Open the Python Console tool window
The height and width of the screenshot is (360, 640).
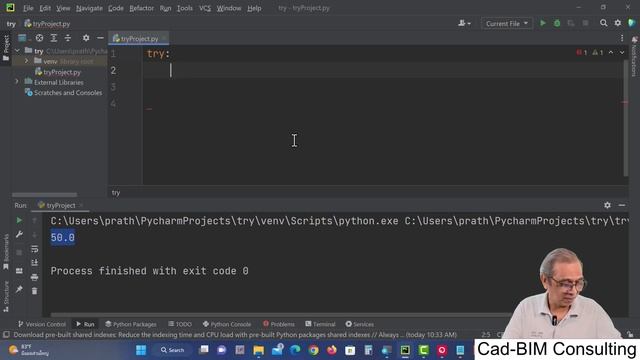[227, 324]
